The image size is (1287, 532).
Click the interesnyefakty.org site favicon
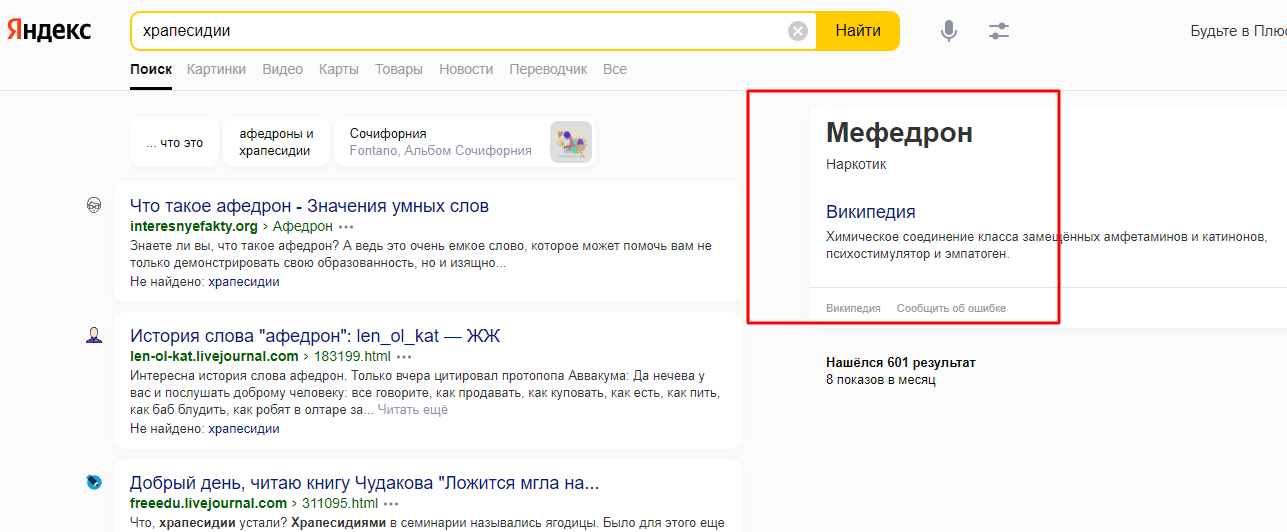click(x=94, y=206)
